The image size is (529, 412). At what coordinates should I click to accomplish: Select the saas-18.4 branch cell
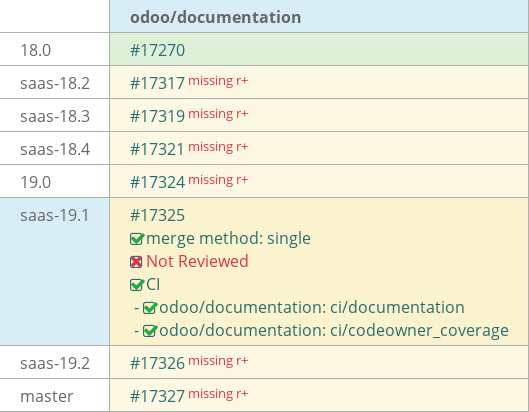pyautogui.click(x=55, y=149)
